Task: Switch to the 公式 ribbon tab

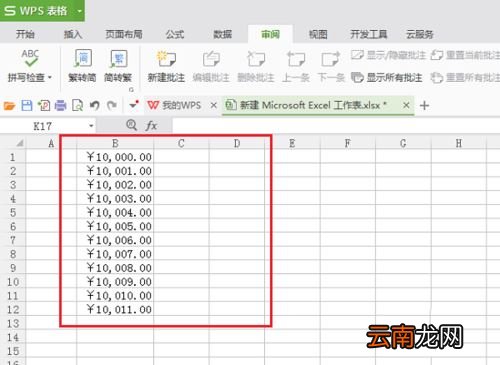Action: 175,34
